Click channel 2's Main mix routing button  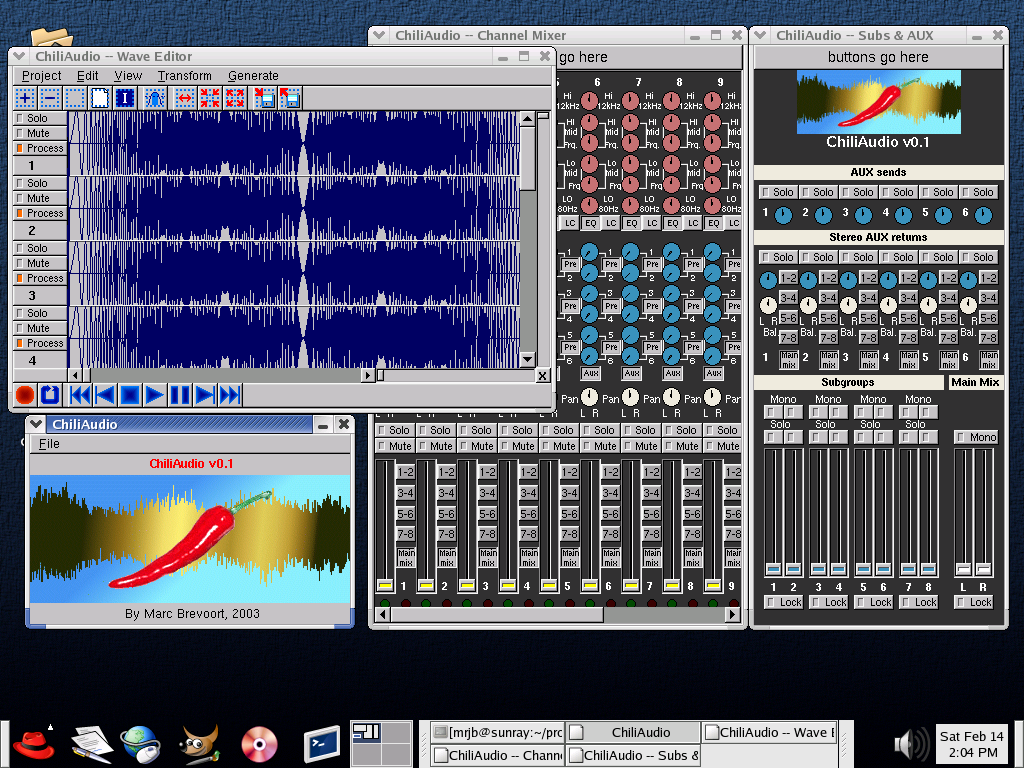pyautogui.click(x=447, y=558)
